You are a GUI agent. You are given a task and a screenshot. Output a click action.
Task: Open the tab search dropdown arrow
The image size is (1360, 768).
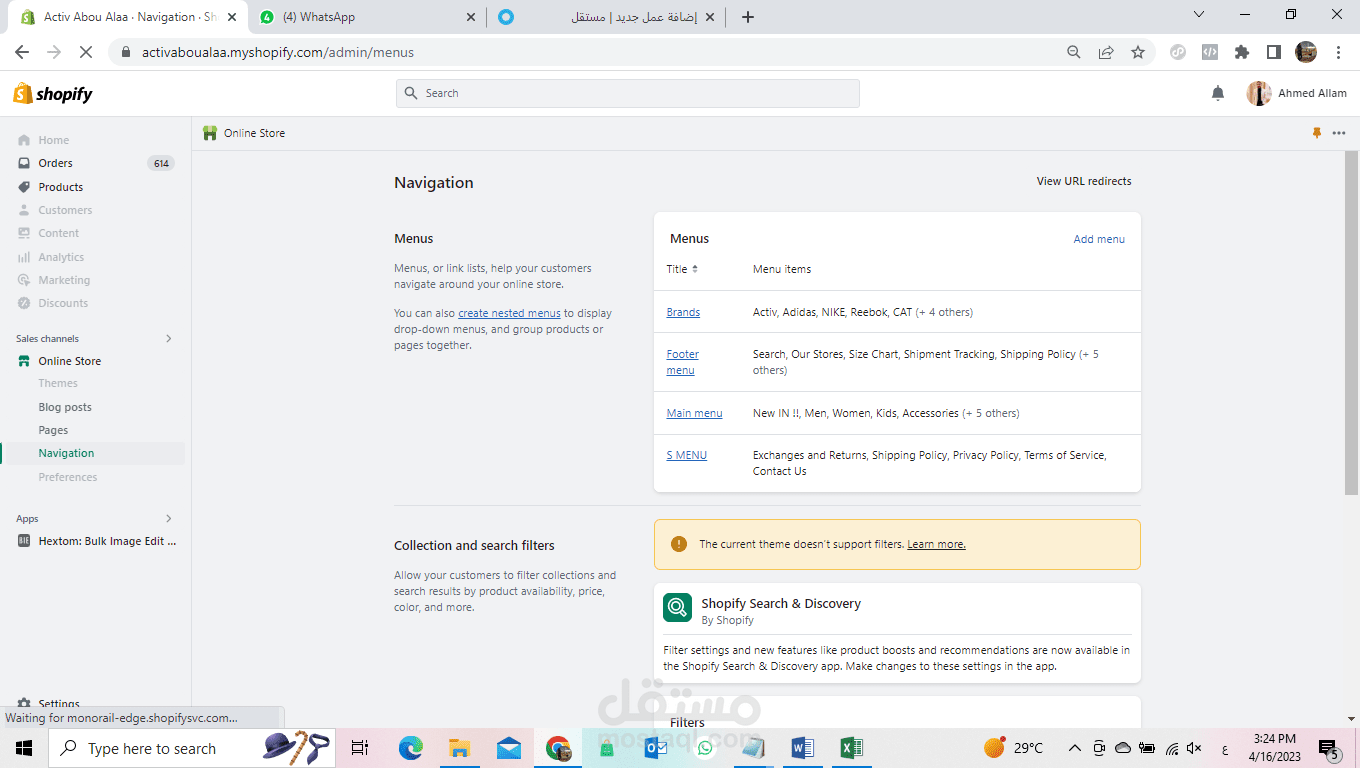1200,15
